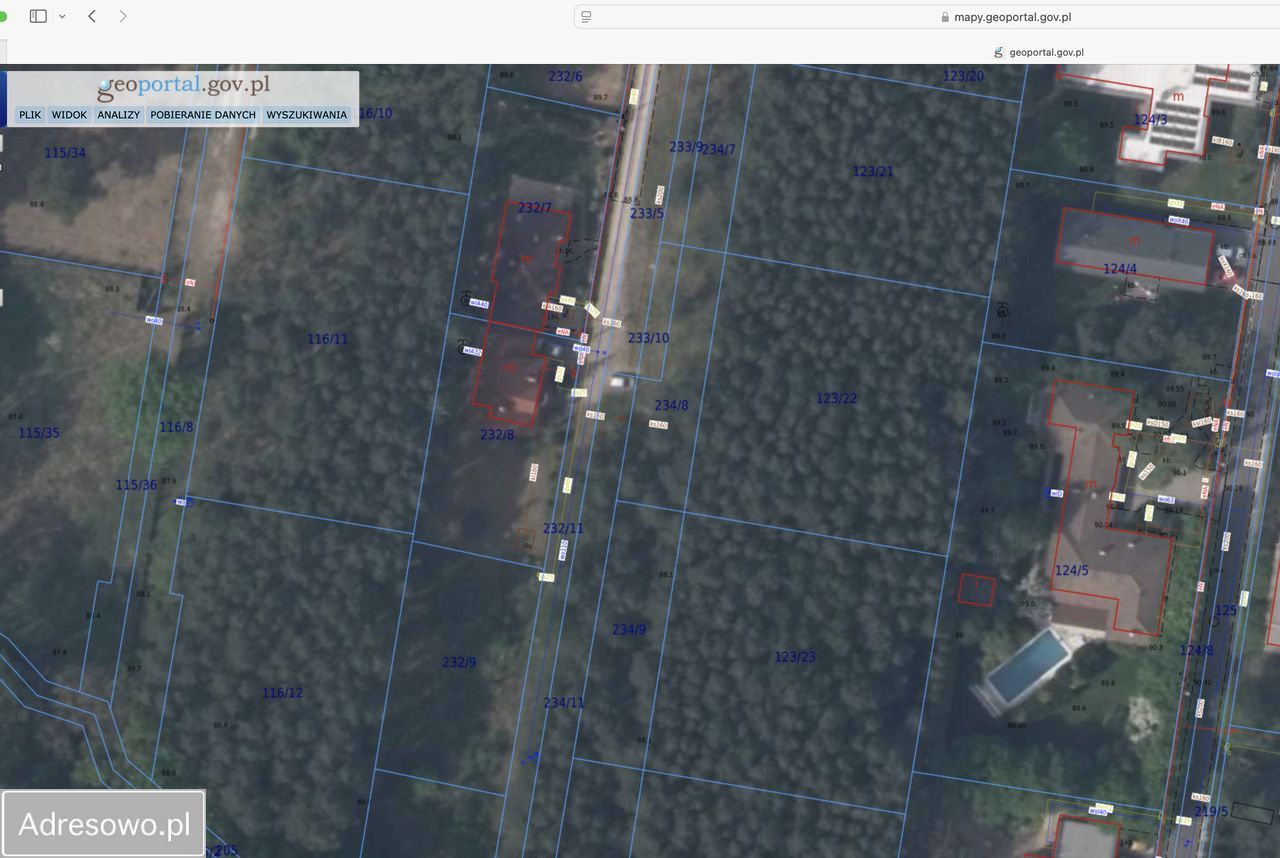
Task: Select parcel label 234/9 on the map
Action: coord(629,630)
